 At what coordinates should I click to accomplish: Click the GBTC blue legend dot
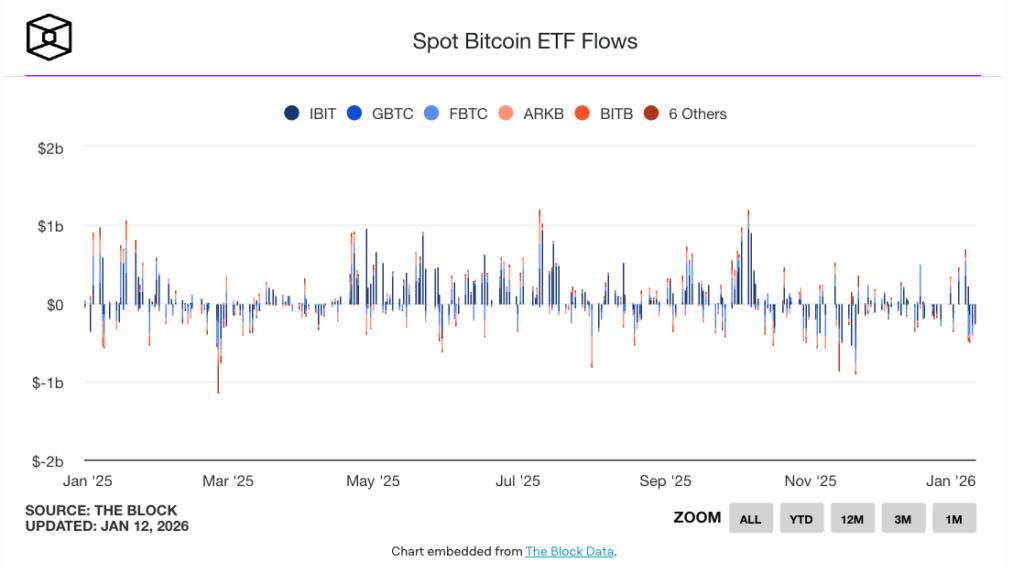click(354, 114)
